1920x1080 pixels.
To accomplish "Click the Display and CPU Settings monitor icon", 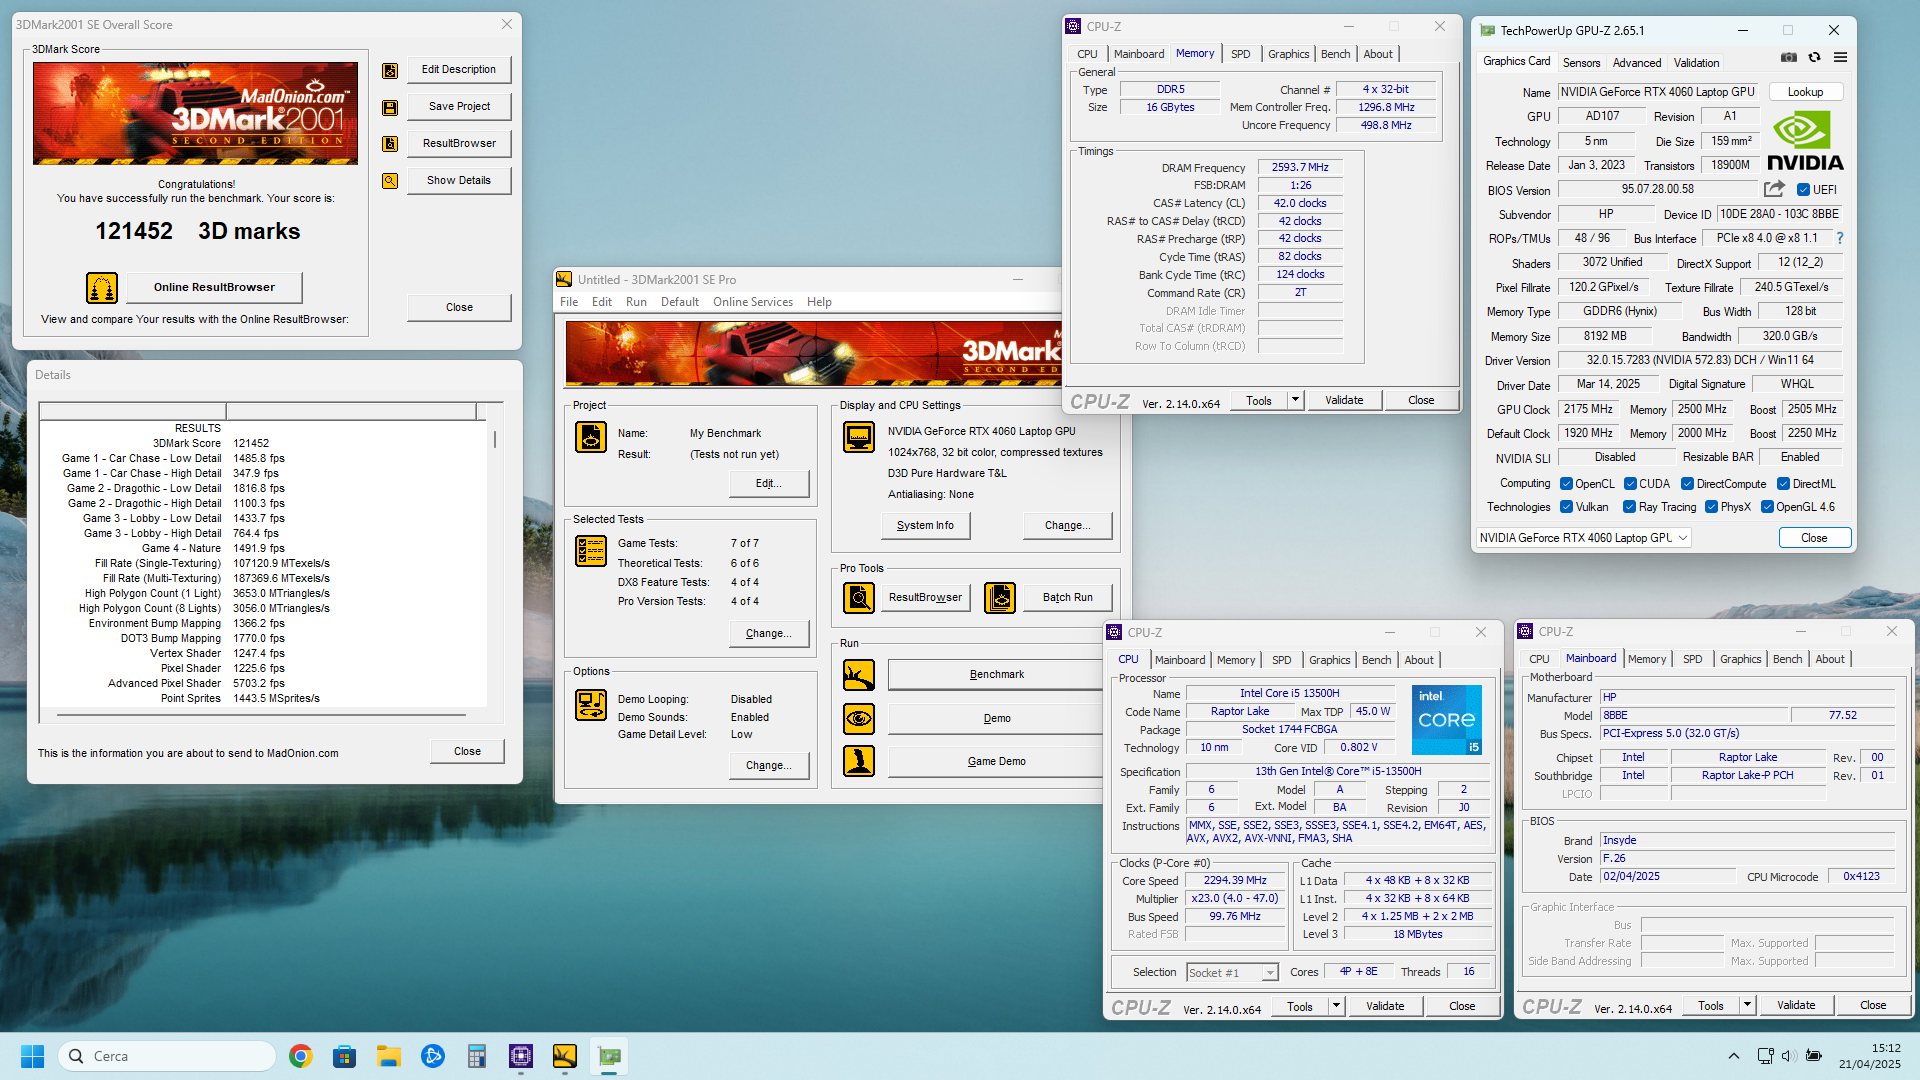I will pos(859,437).
